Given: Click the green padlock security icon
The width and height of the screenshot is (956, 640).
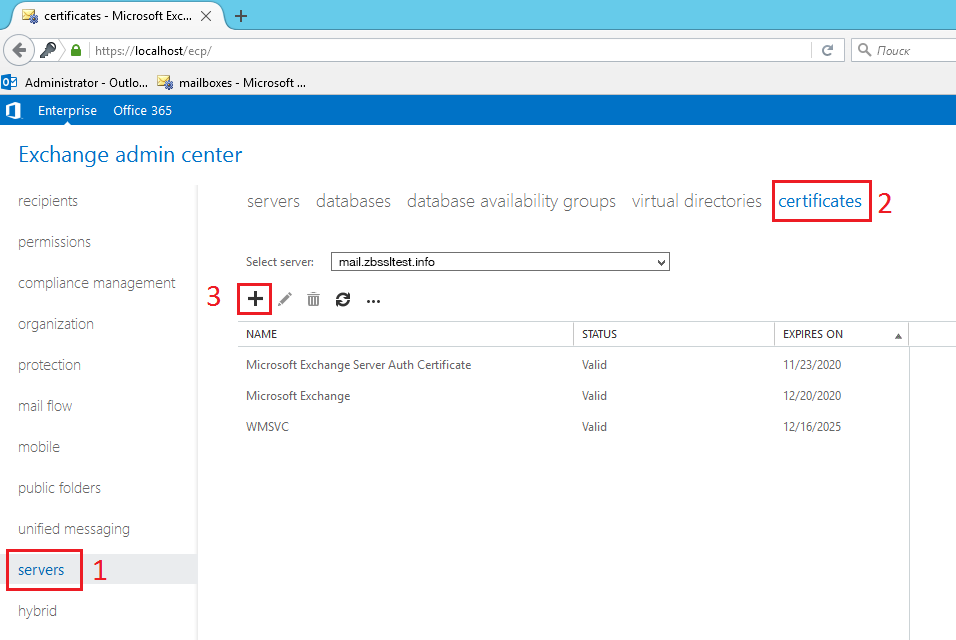Looking at the screenshot, I should click(x=75, y=50).
